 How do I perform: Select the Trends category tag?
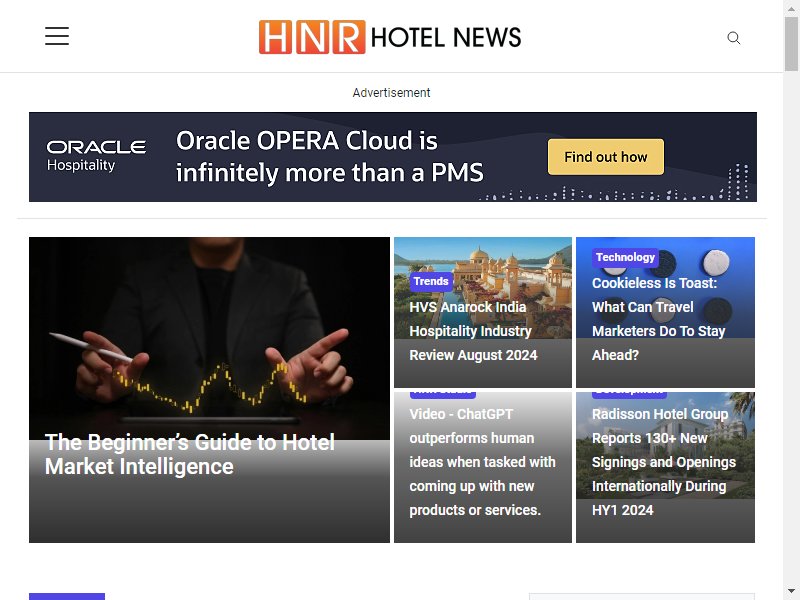(x=431, y=281)
